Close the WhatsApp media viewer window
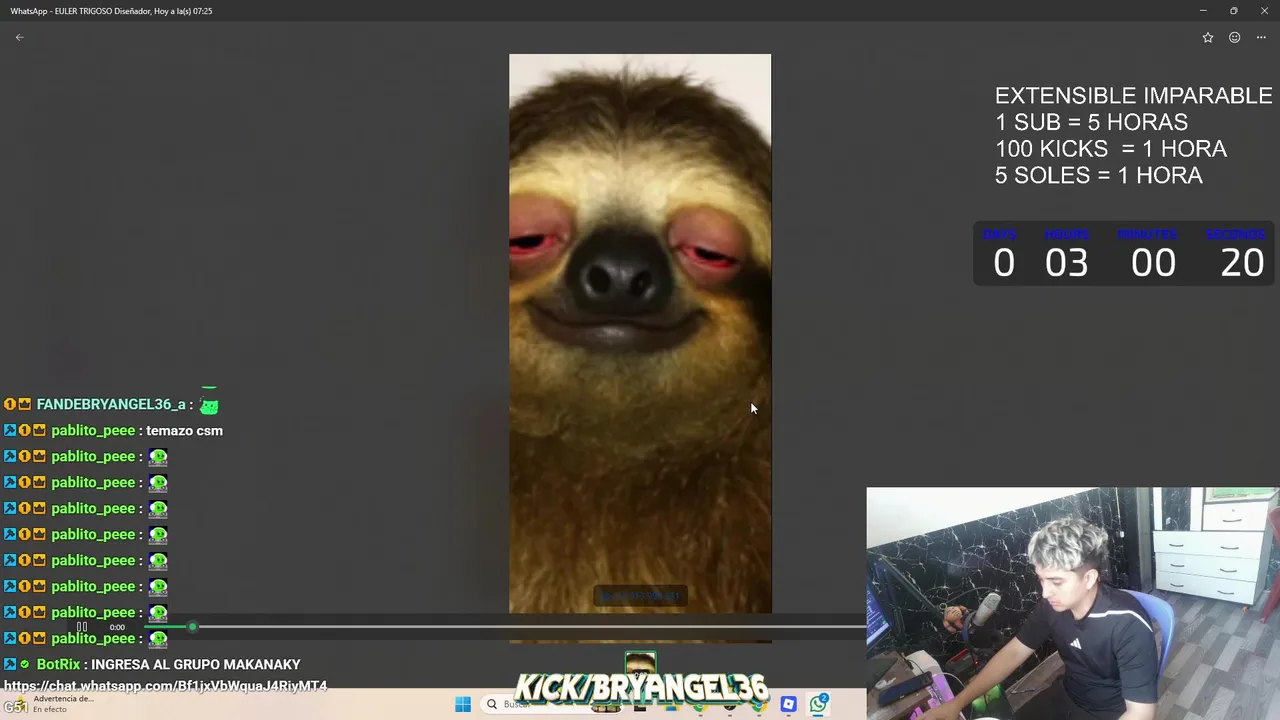This screenshot has width=1280, height=720. point(1264,10)
